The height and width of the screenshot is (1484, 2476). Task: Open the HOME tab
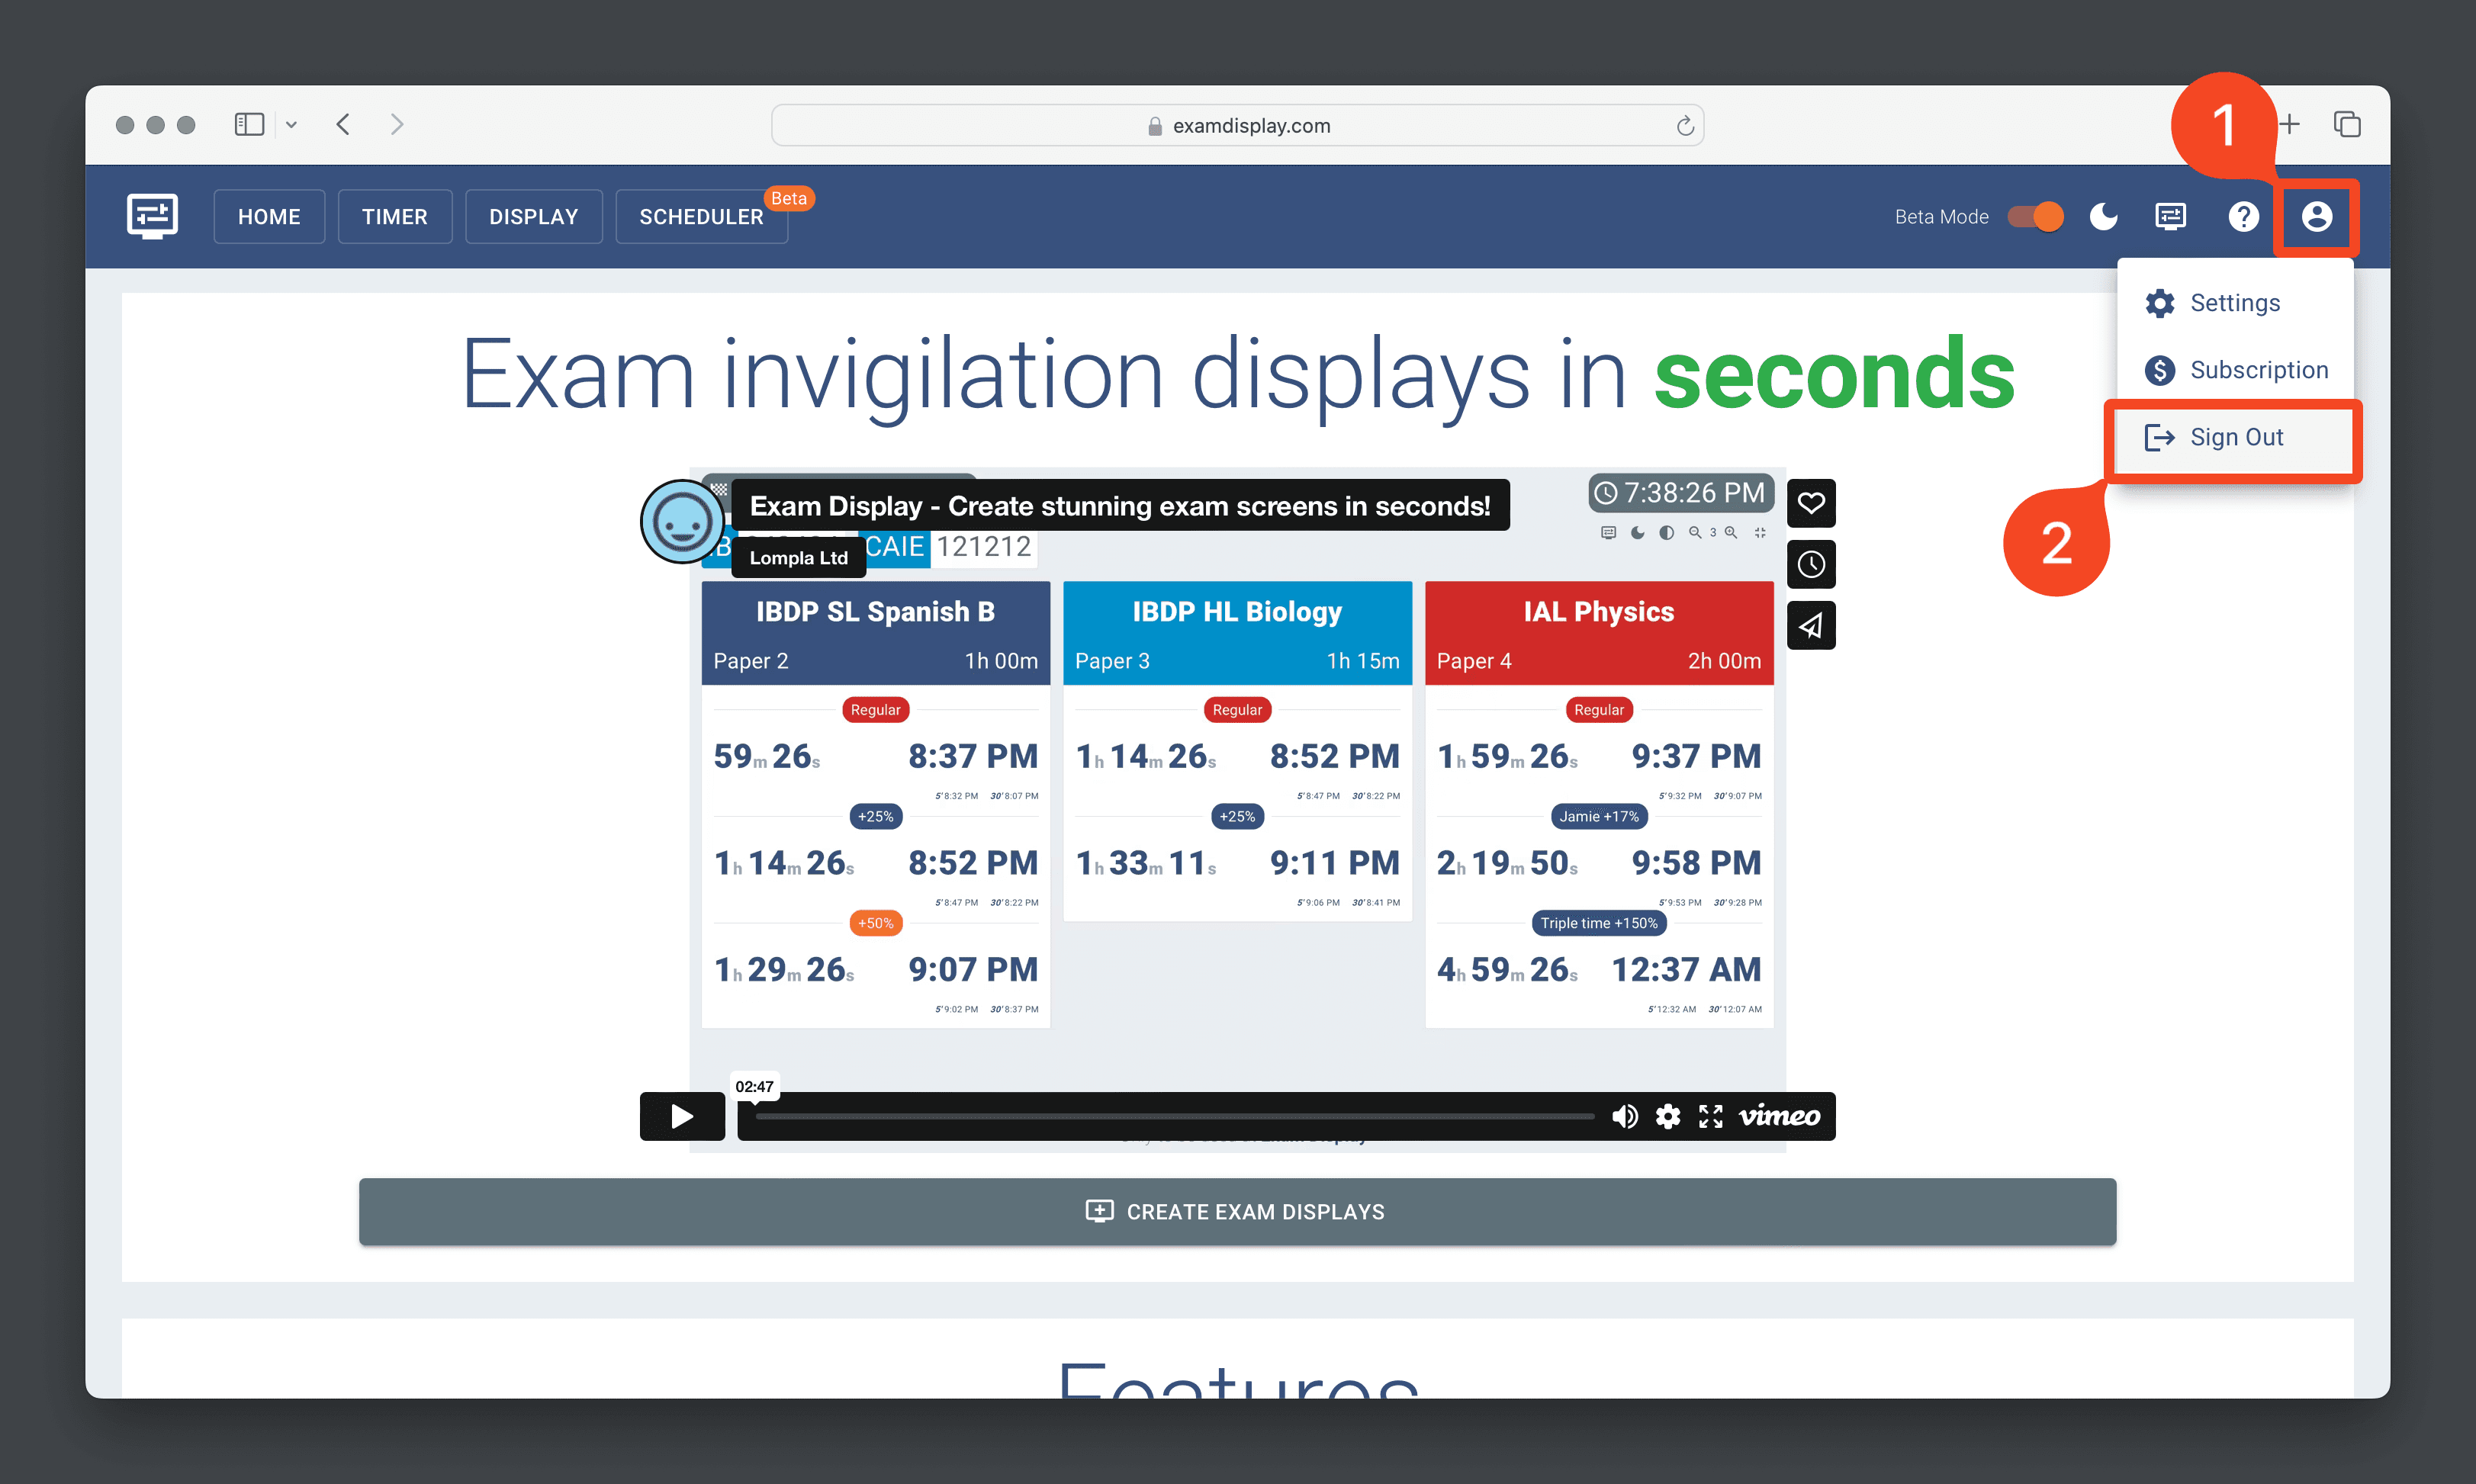pyautogui.click(x=269, y=217)
